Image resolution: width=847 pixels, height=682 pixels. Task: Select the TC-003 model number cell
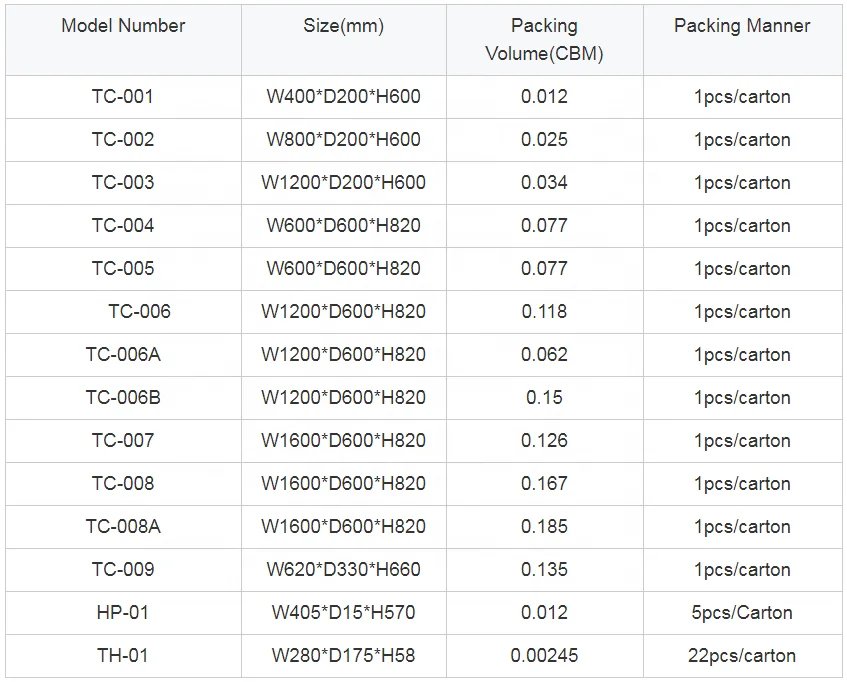tap(123, 183)
